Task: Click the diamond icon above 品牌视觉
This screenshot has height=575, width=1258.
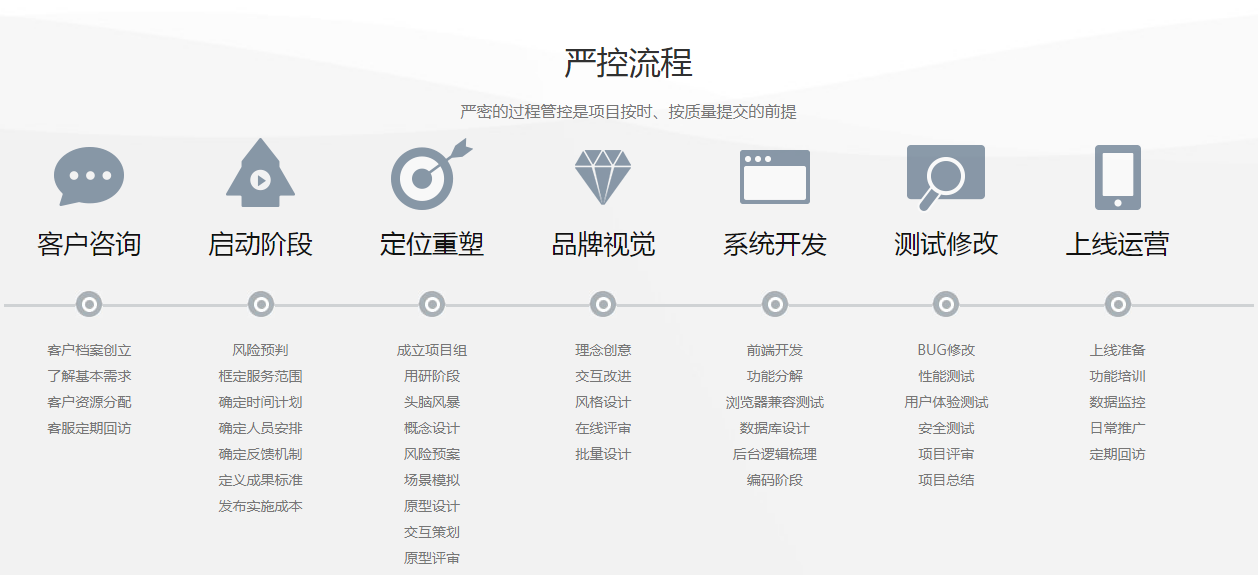Action: click(603, 177)
